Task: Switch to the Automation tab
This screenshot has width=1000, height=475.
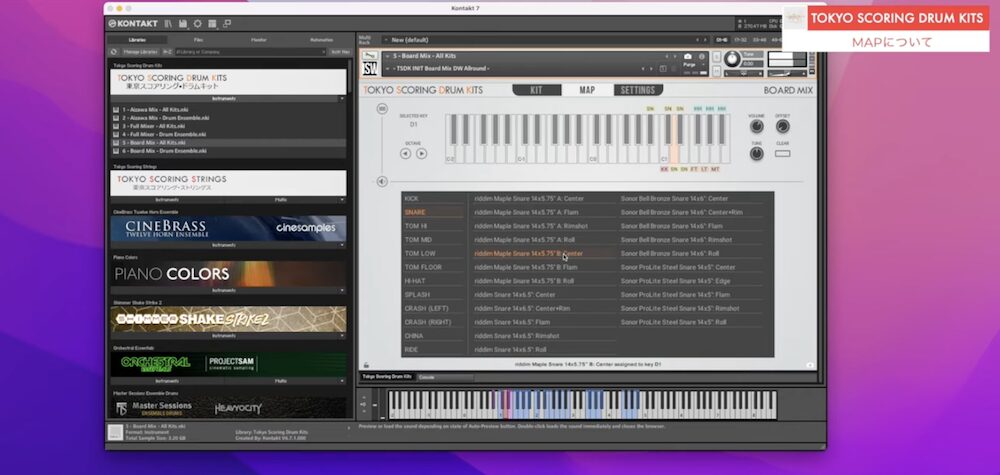Action: [321, 40]
